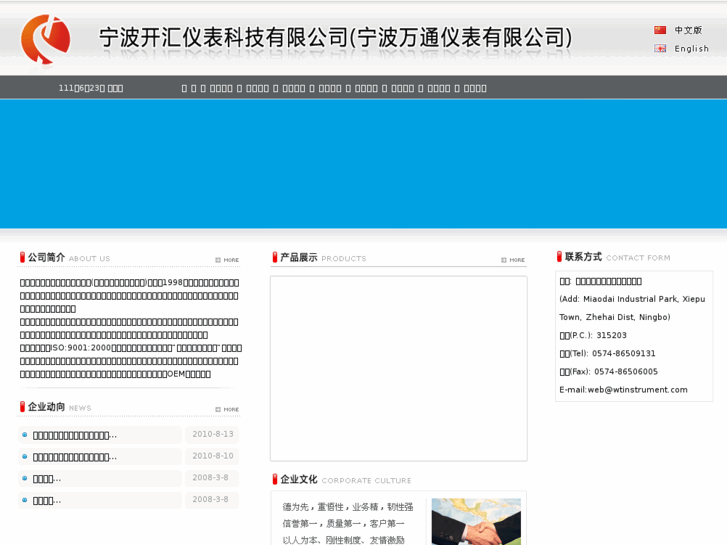The height and width of the screenshot is (545, 727).
Task: Click the UK flag icon beside English
Action: pyautogui.click(x=660, y=48)
